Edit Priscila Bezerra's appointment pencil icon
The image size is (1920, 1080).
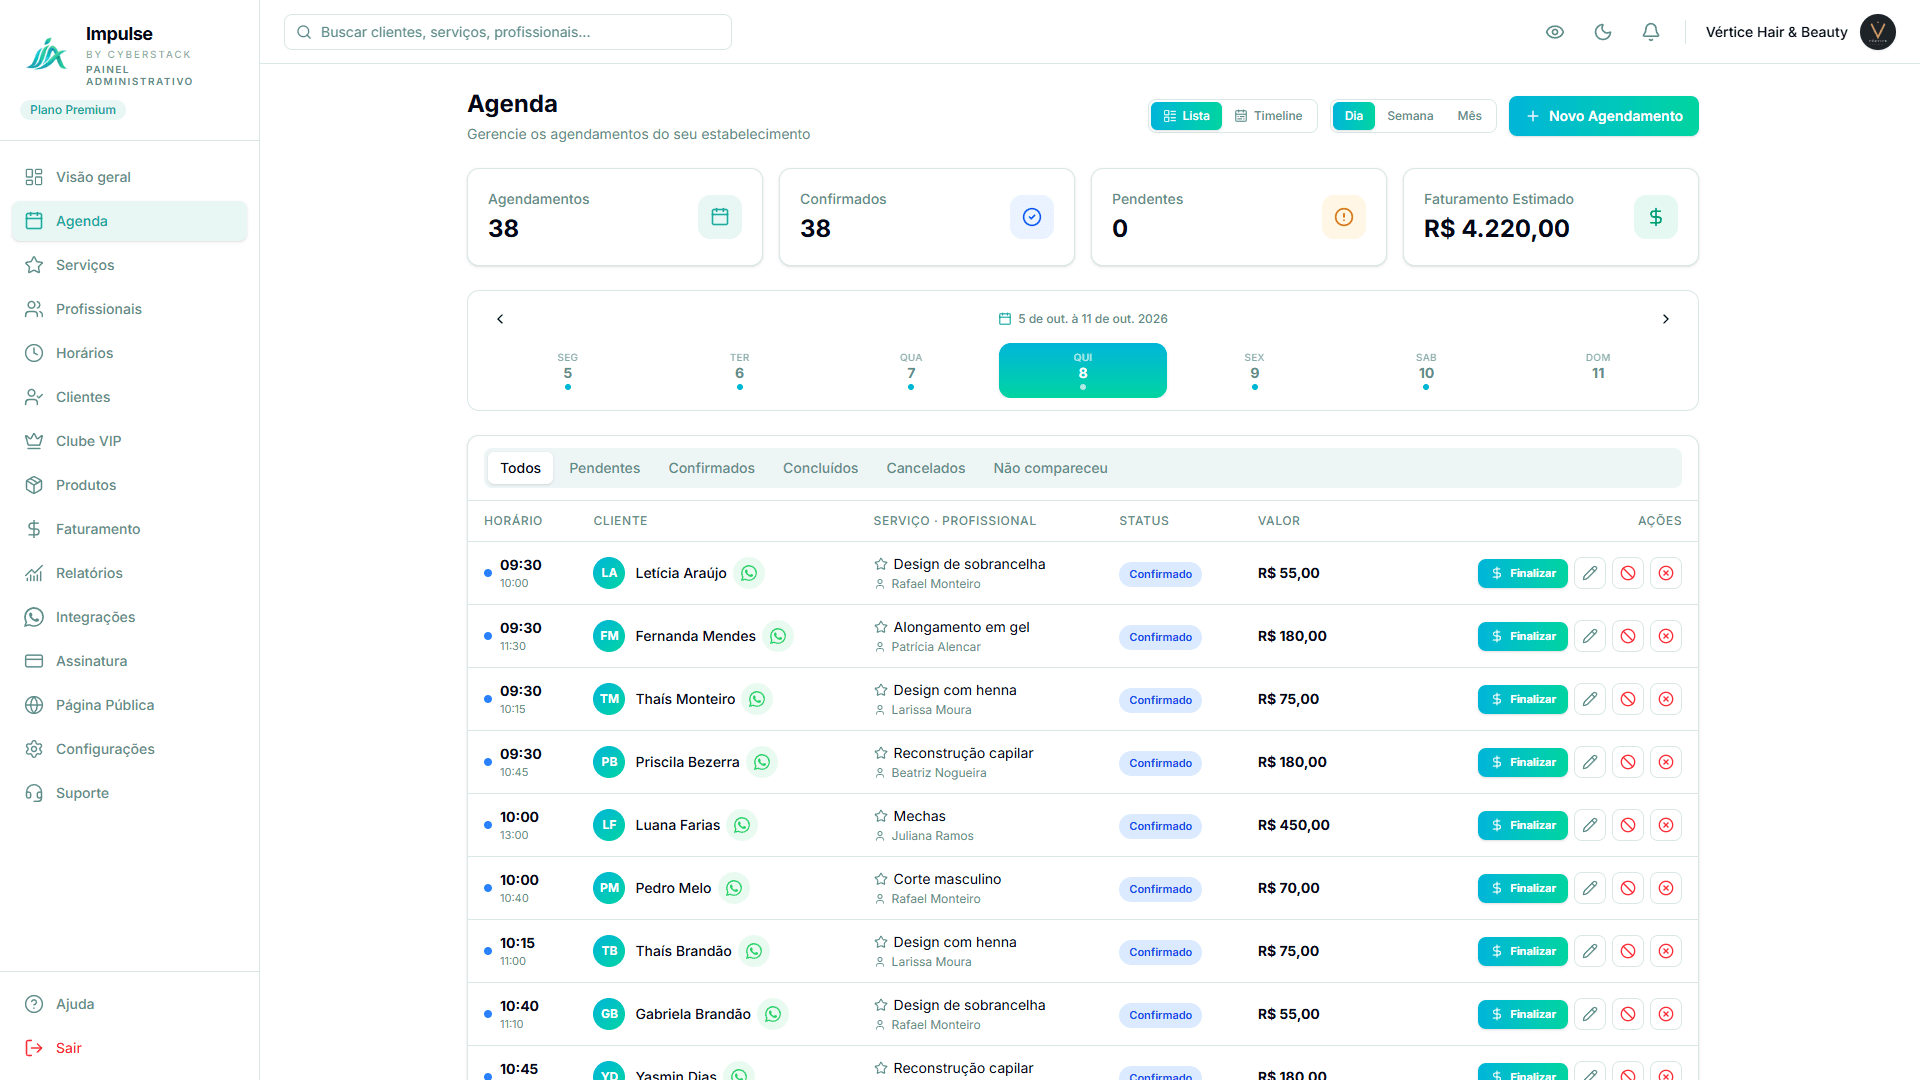(1590, 762)
